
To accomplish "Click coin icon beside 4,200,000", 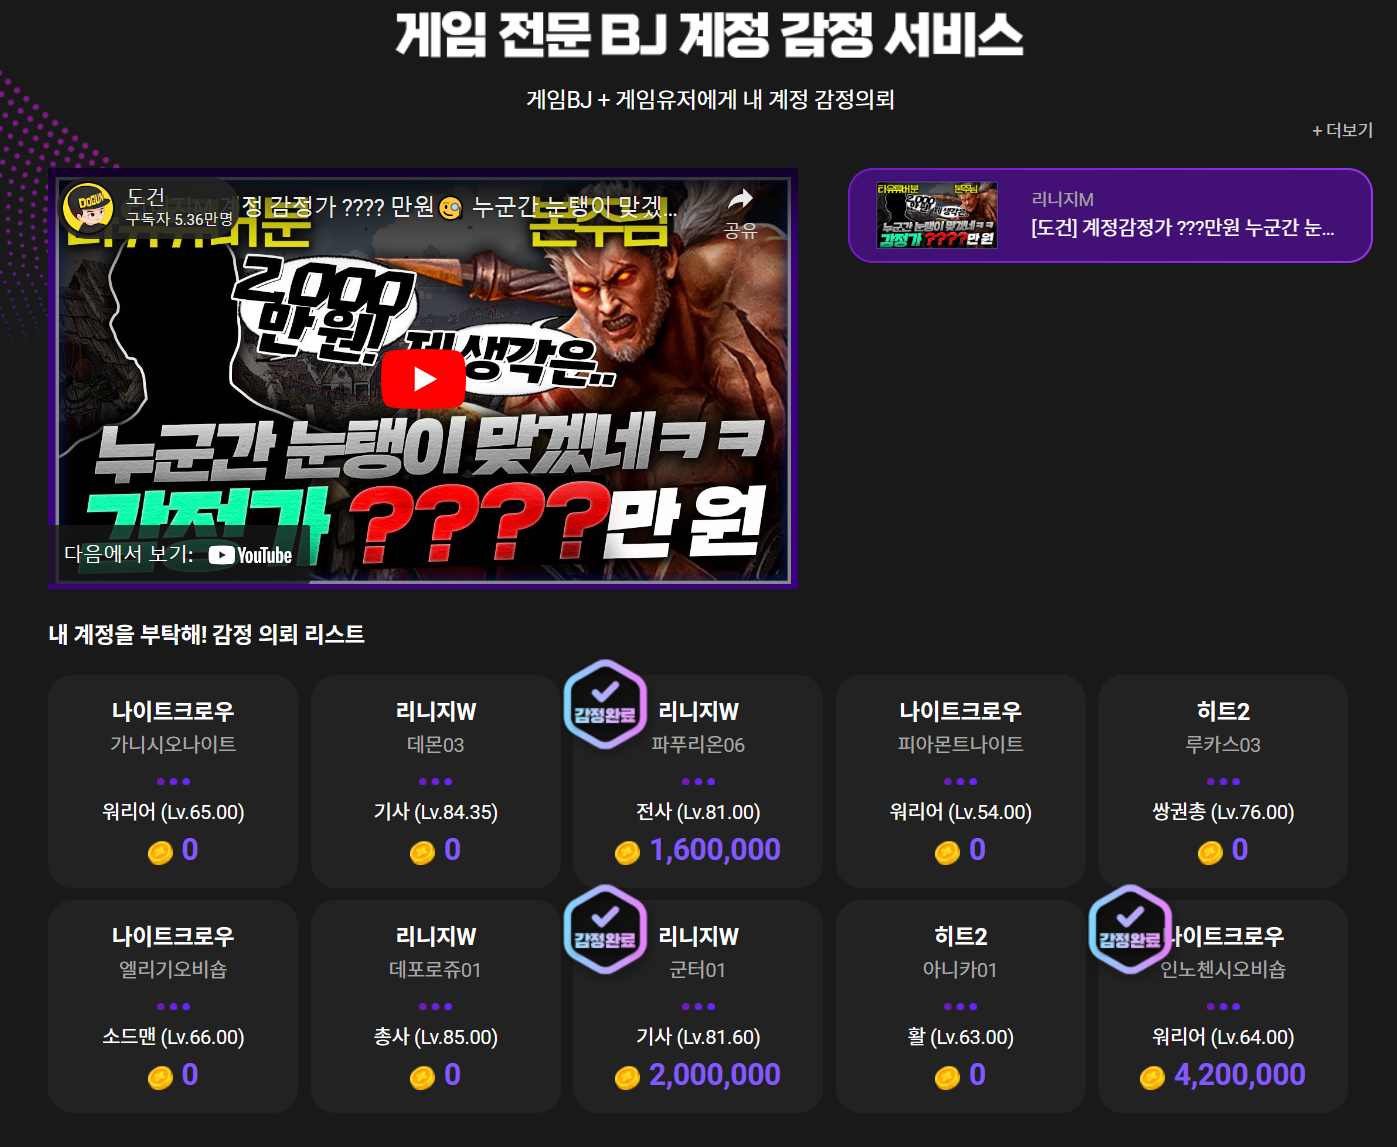I will coord(1152,1077).
